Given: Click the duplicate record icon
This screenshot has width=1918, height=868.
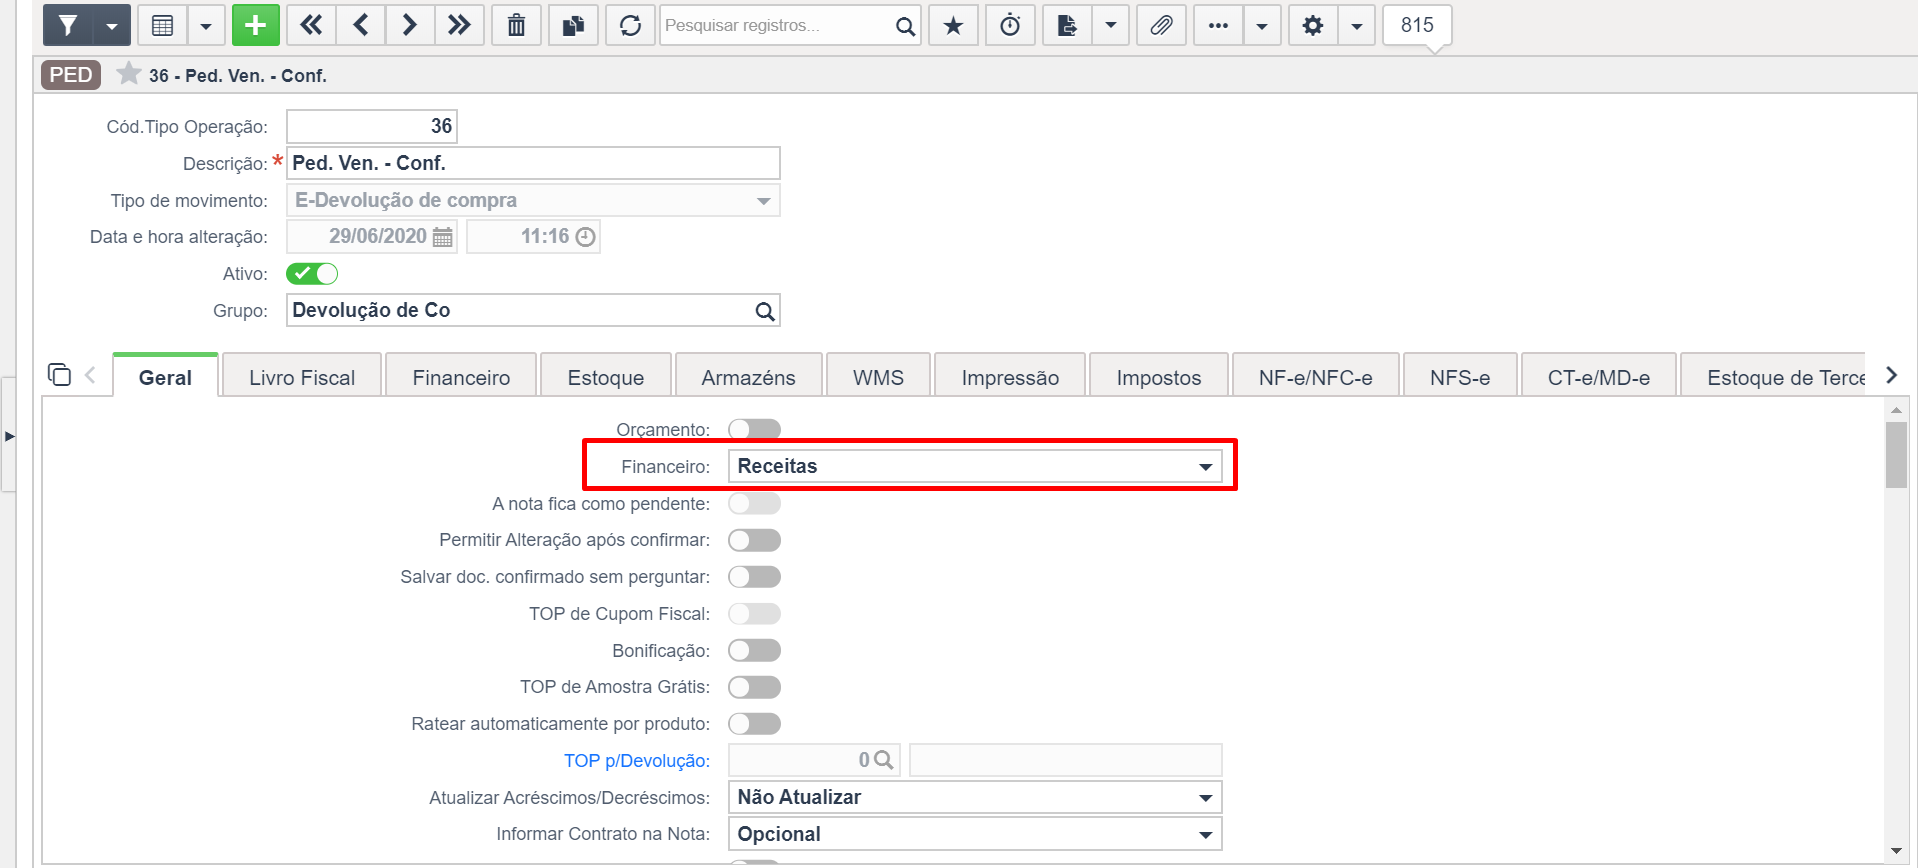Looking at the screenshot, I should click(x=573, y=25).
